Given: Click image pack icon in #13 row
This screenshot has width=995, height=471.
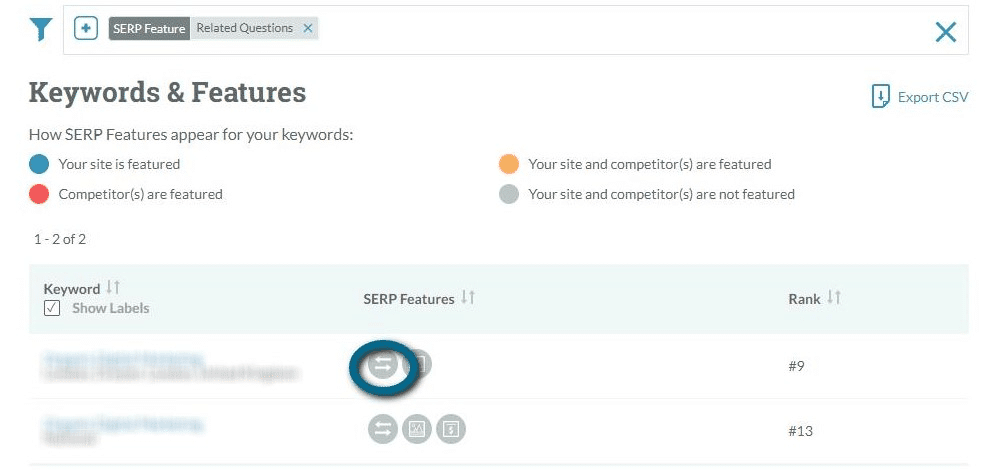Looking at the screenshot, I should coord(416,430).
